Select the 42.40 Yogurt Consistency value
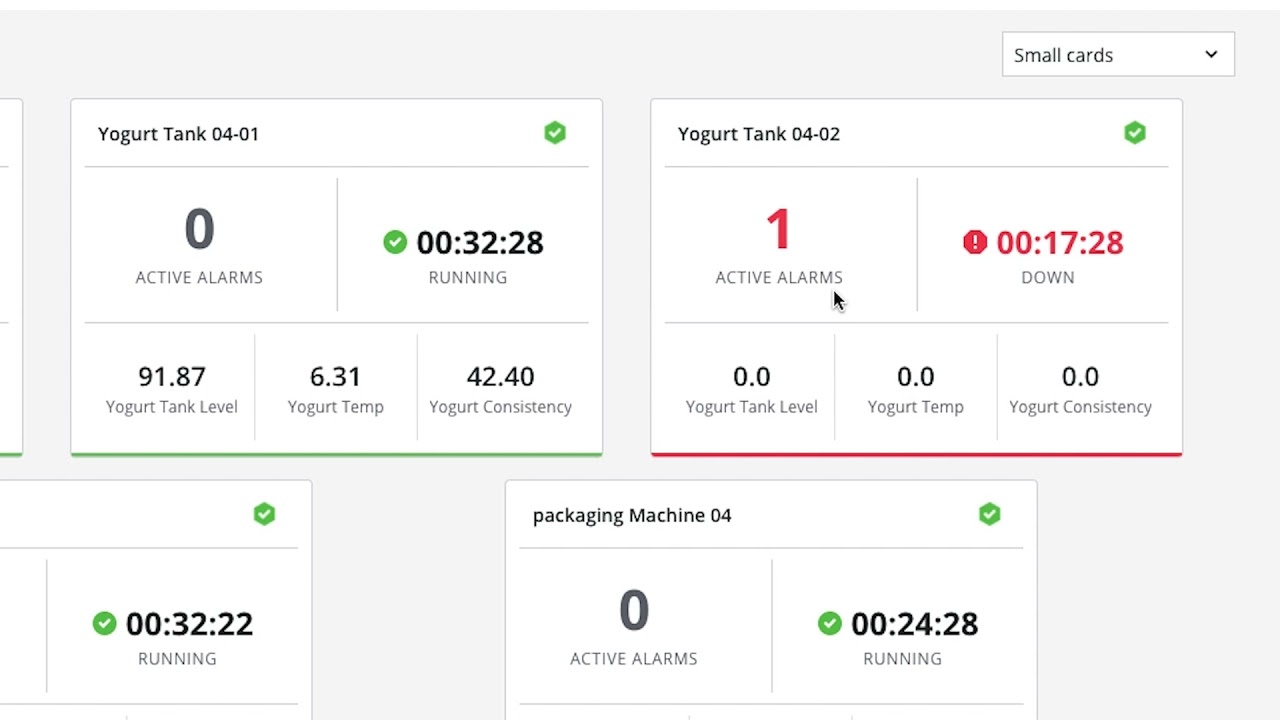Image resolution: width=1280 pixels, height=720 pixels. [x=500, y=376]
